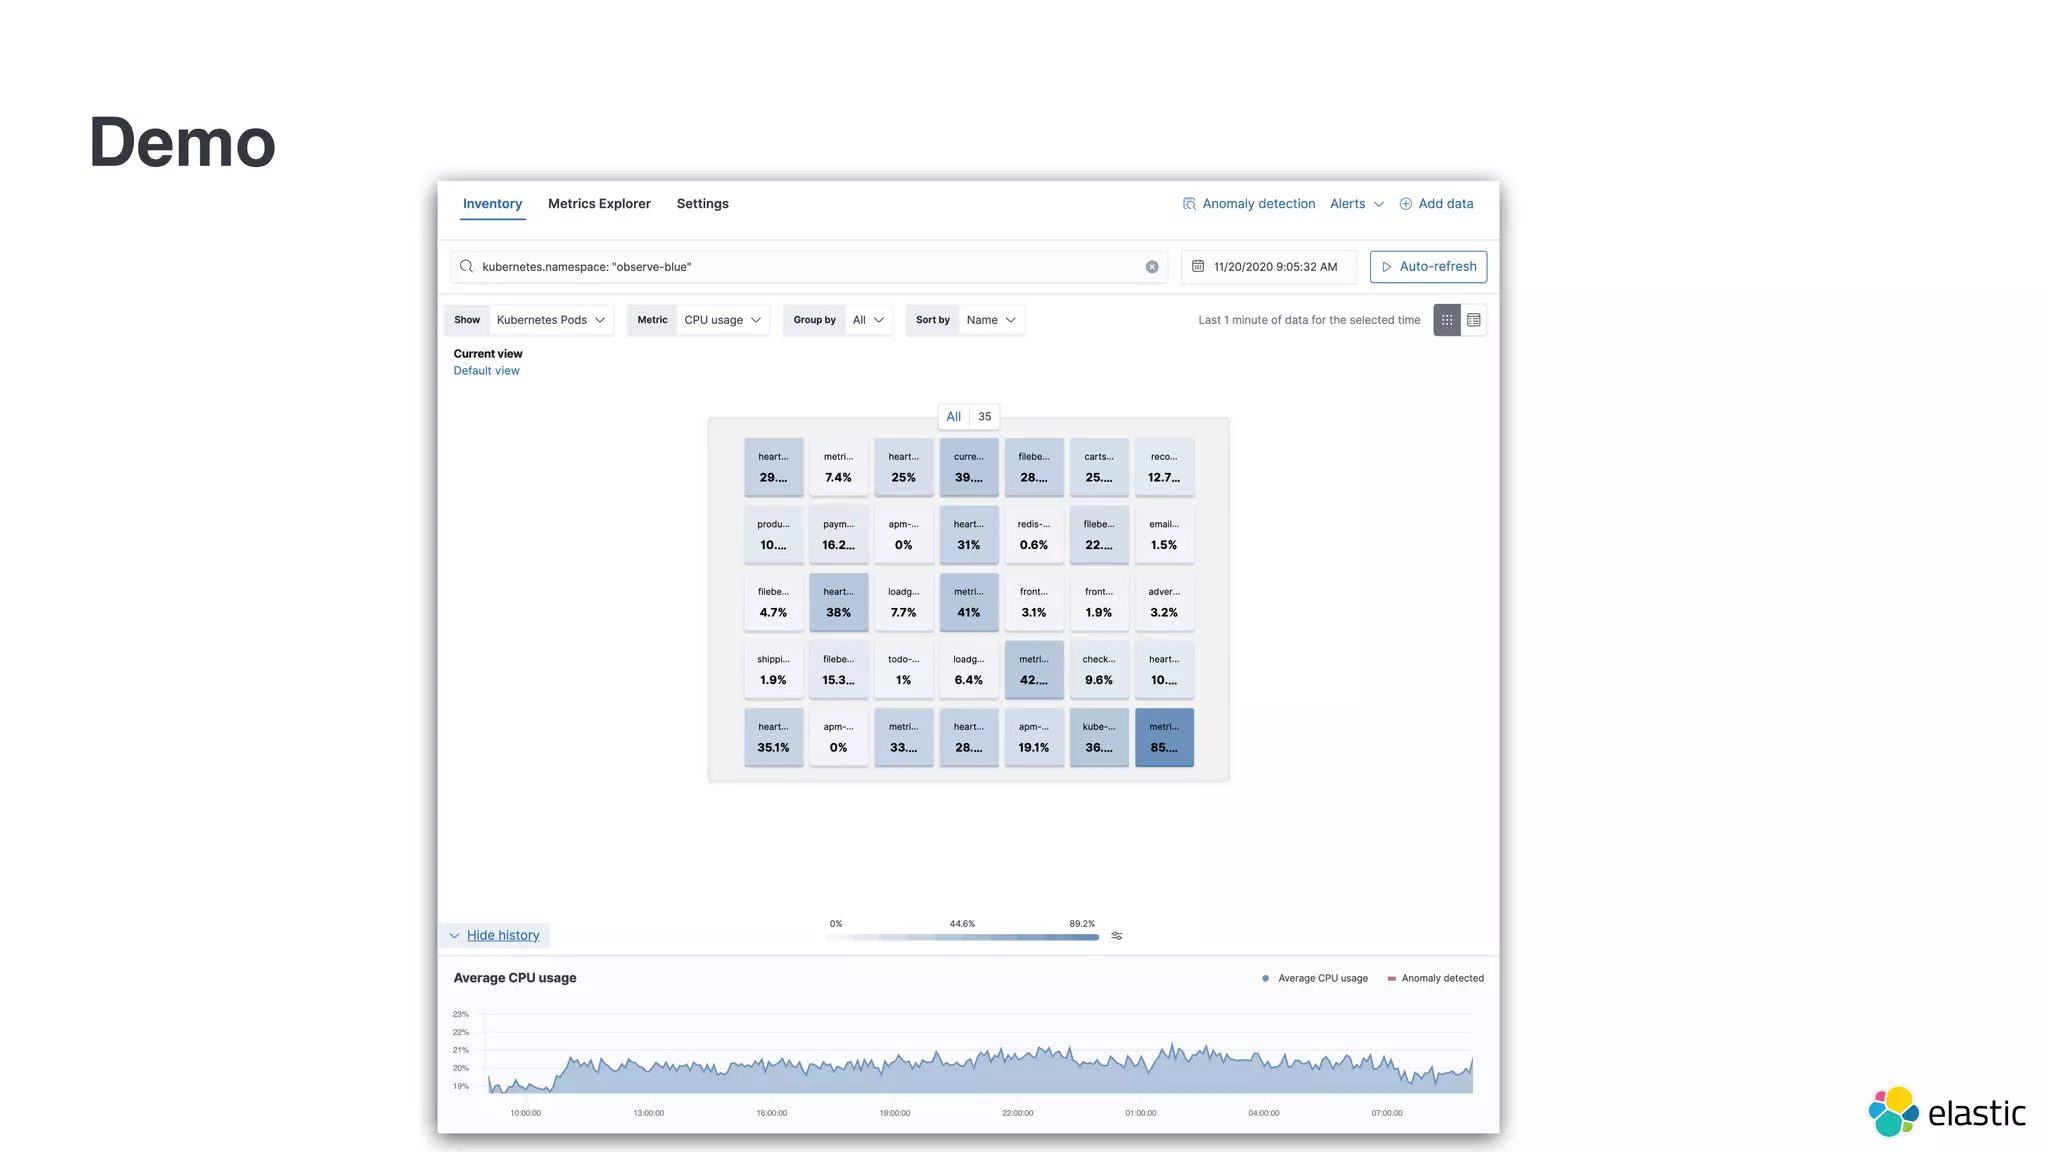This screenshot has width=2048, height=1152.
Task: Click the calendar icon in date picker
Action: [1198, 267]
